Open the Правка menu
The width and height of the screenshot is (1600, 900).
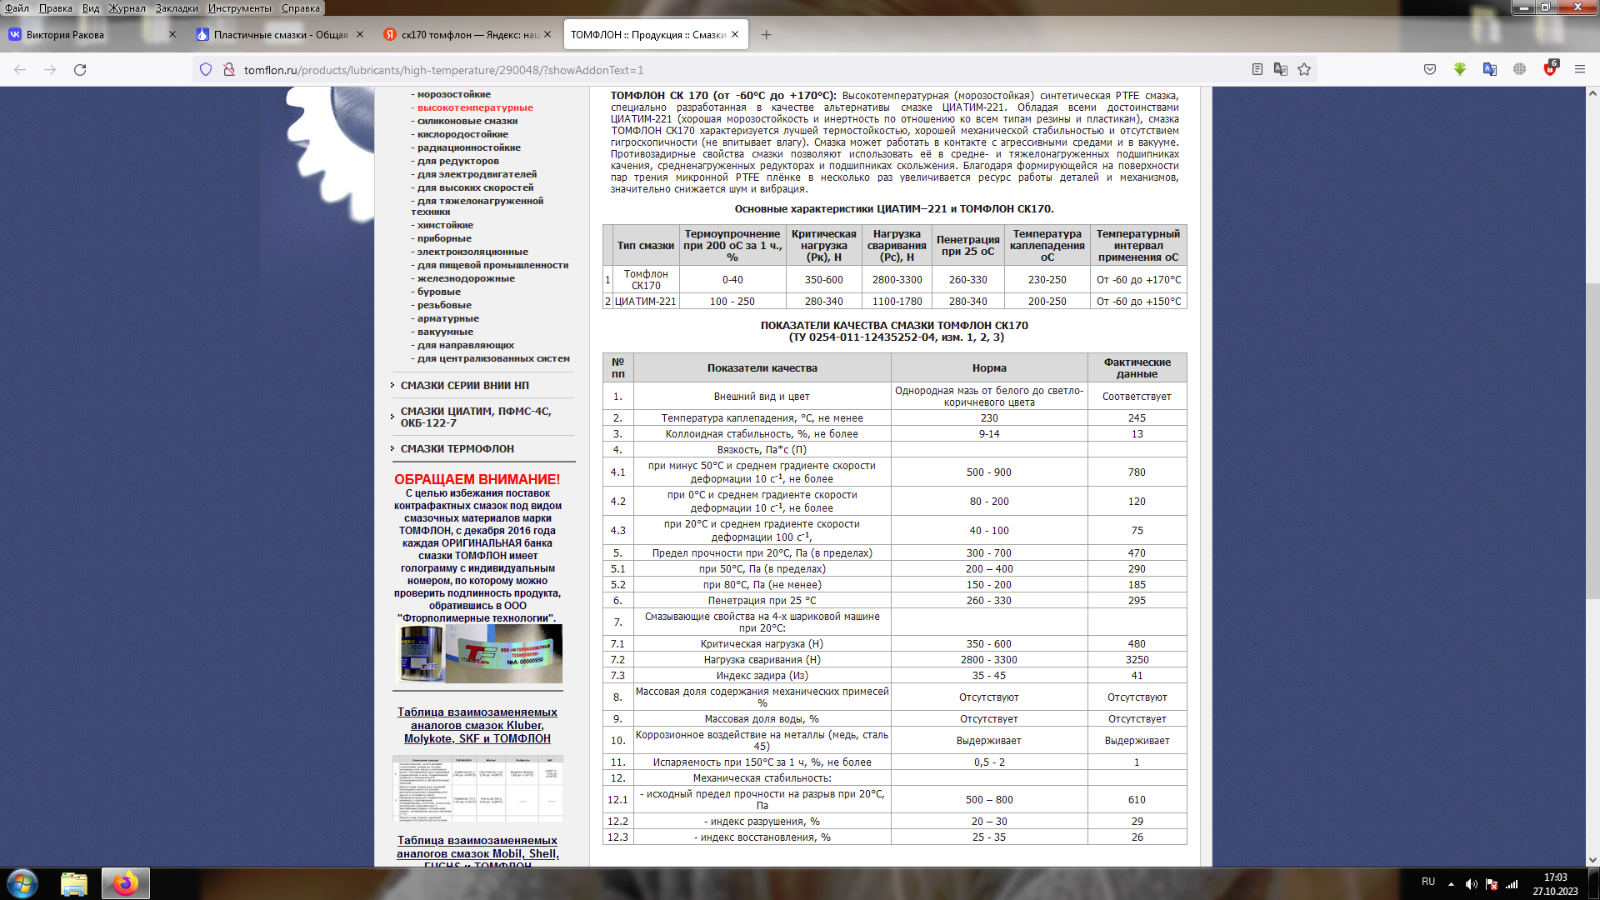coord(56,8)
